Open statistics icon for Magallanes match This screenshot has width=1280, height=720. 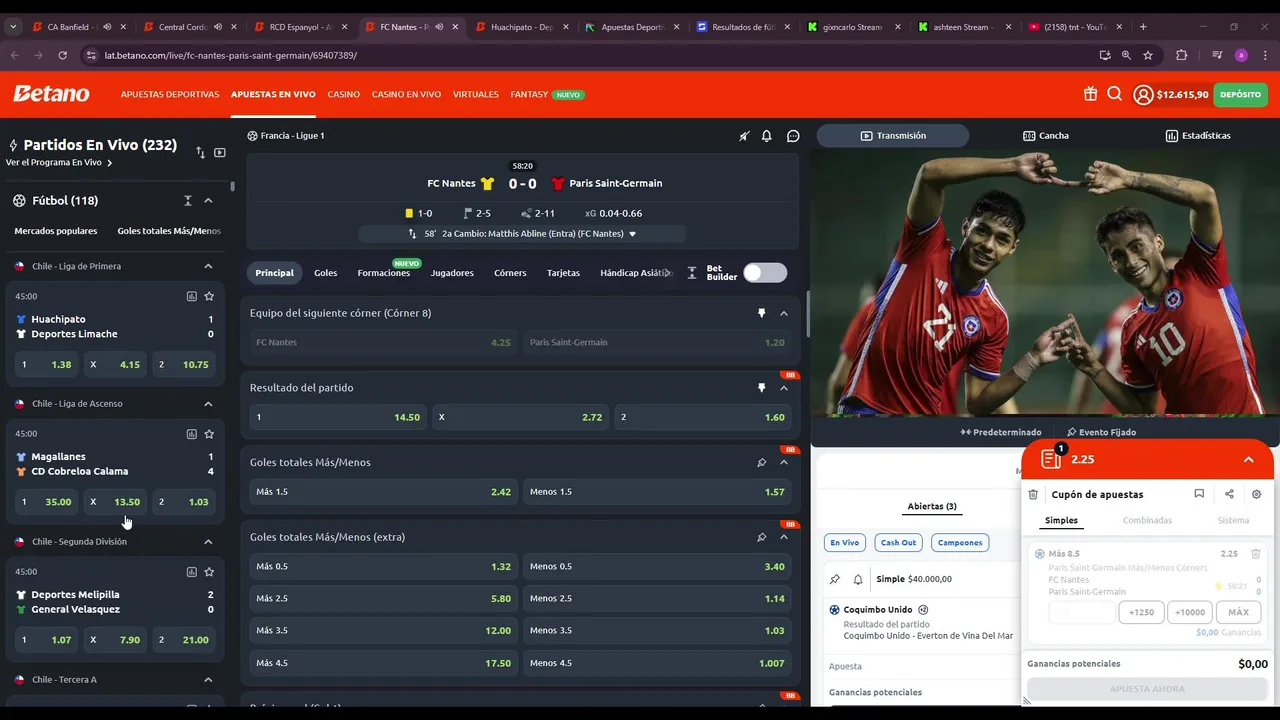[x=191, y=434]
